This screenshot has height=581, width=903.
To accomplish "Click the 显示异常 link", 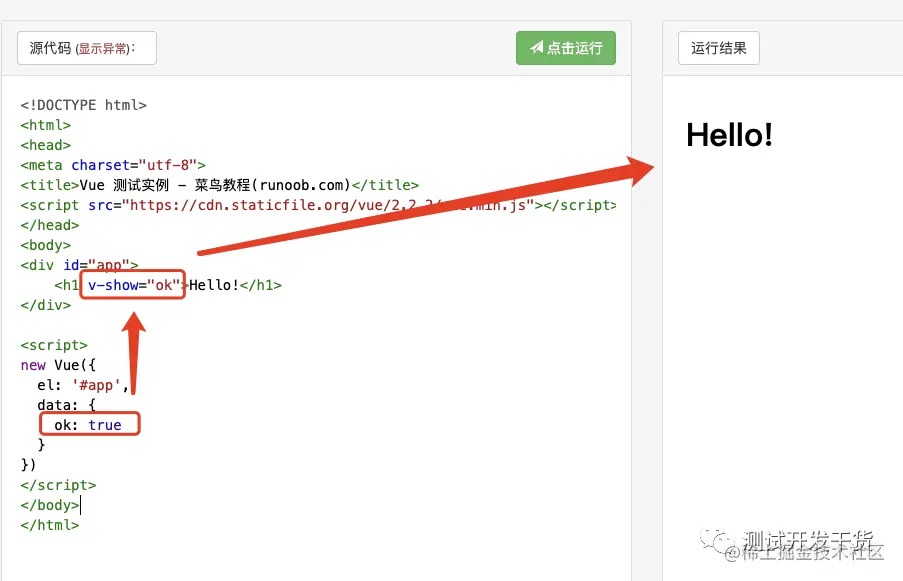I will [x=103, y=48].
